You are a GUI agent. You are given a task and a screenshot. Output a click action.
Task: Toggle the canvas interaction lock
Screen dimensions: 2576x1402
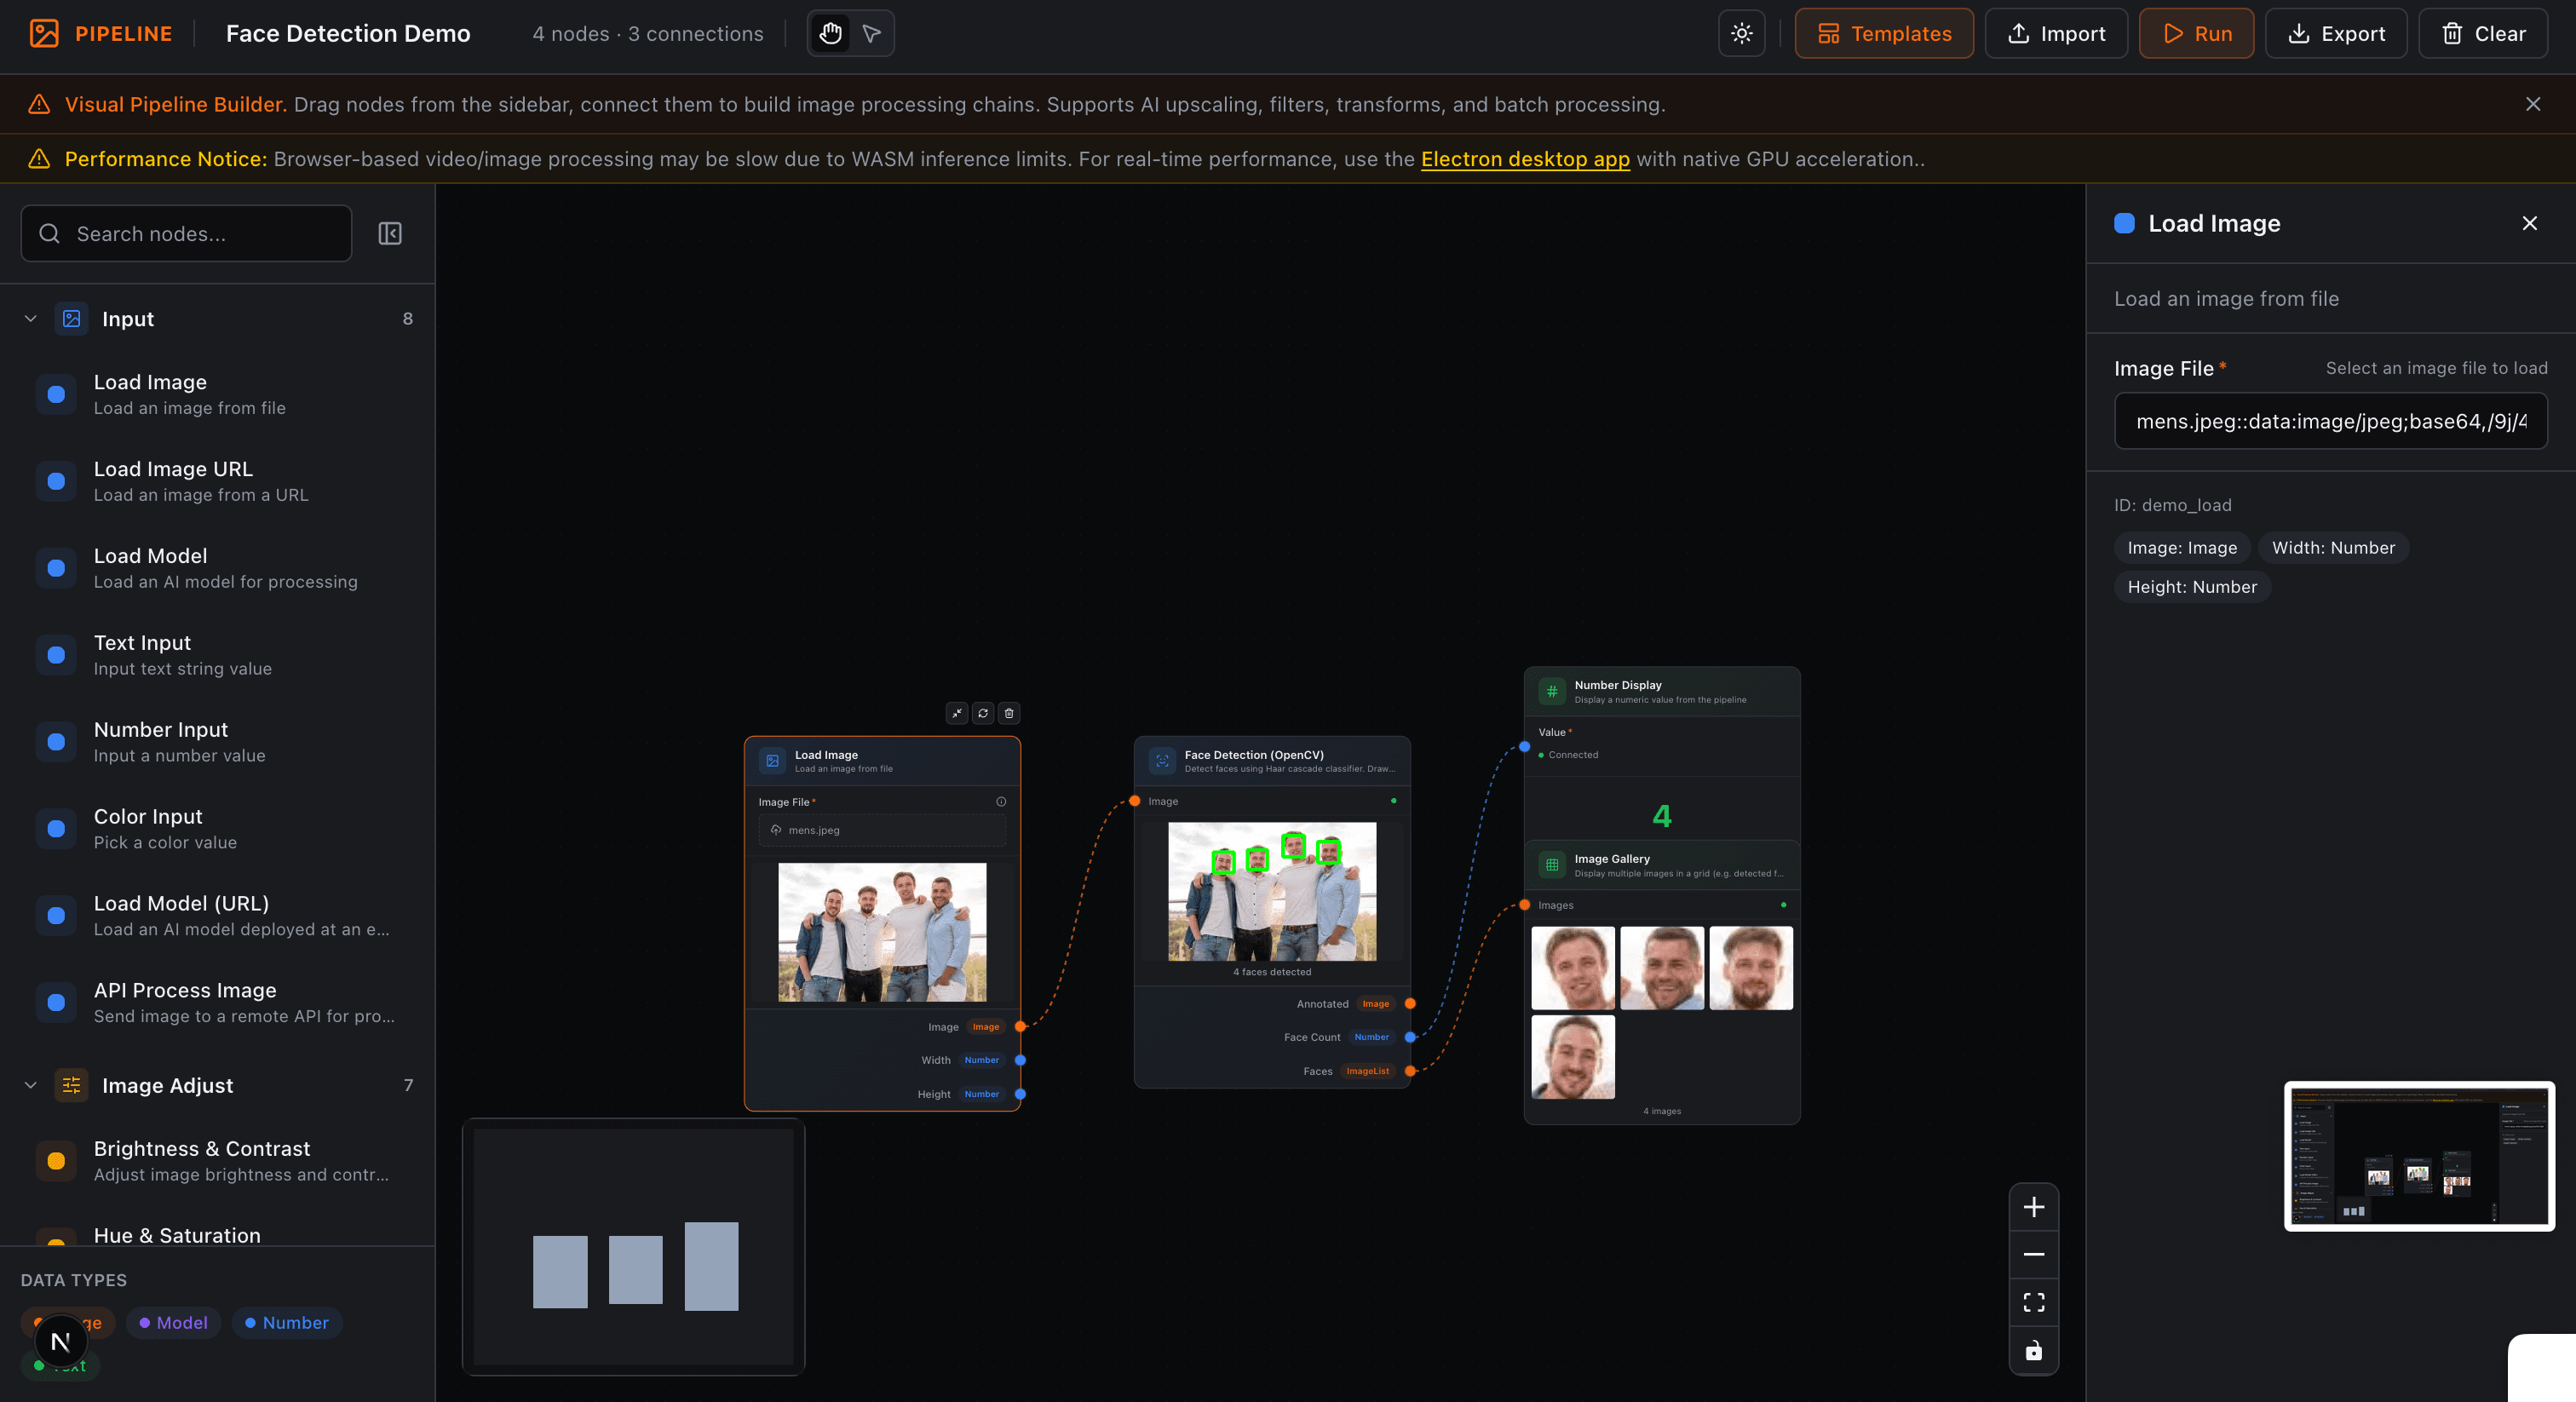click(x=2033, y=1351)
